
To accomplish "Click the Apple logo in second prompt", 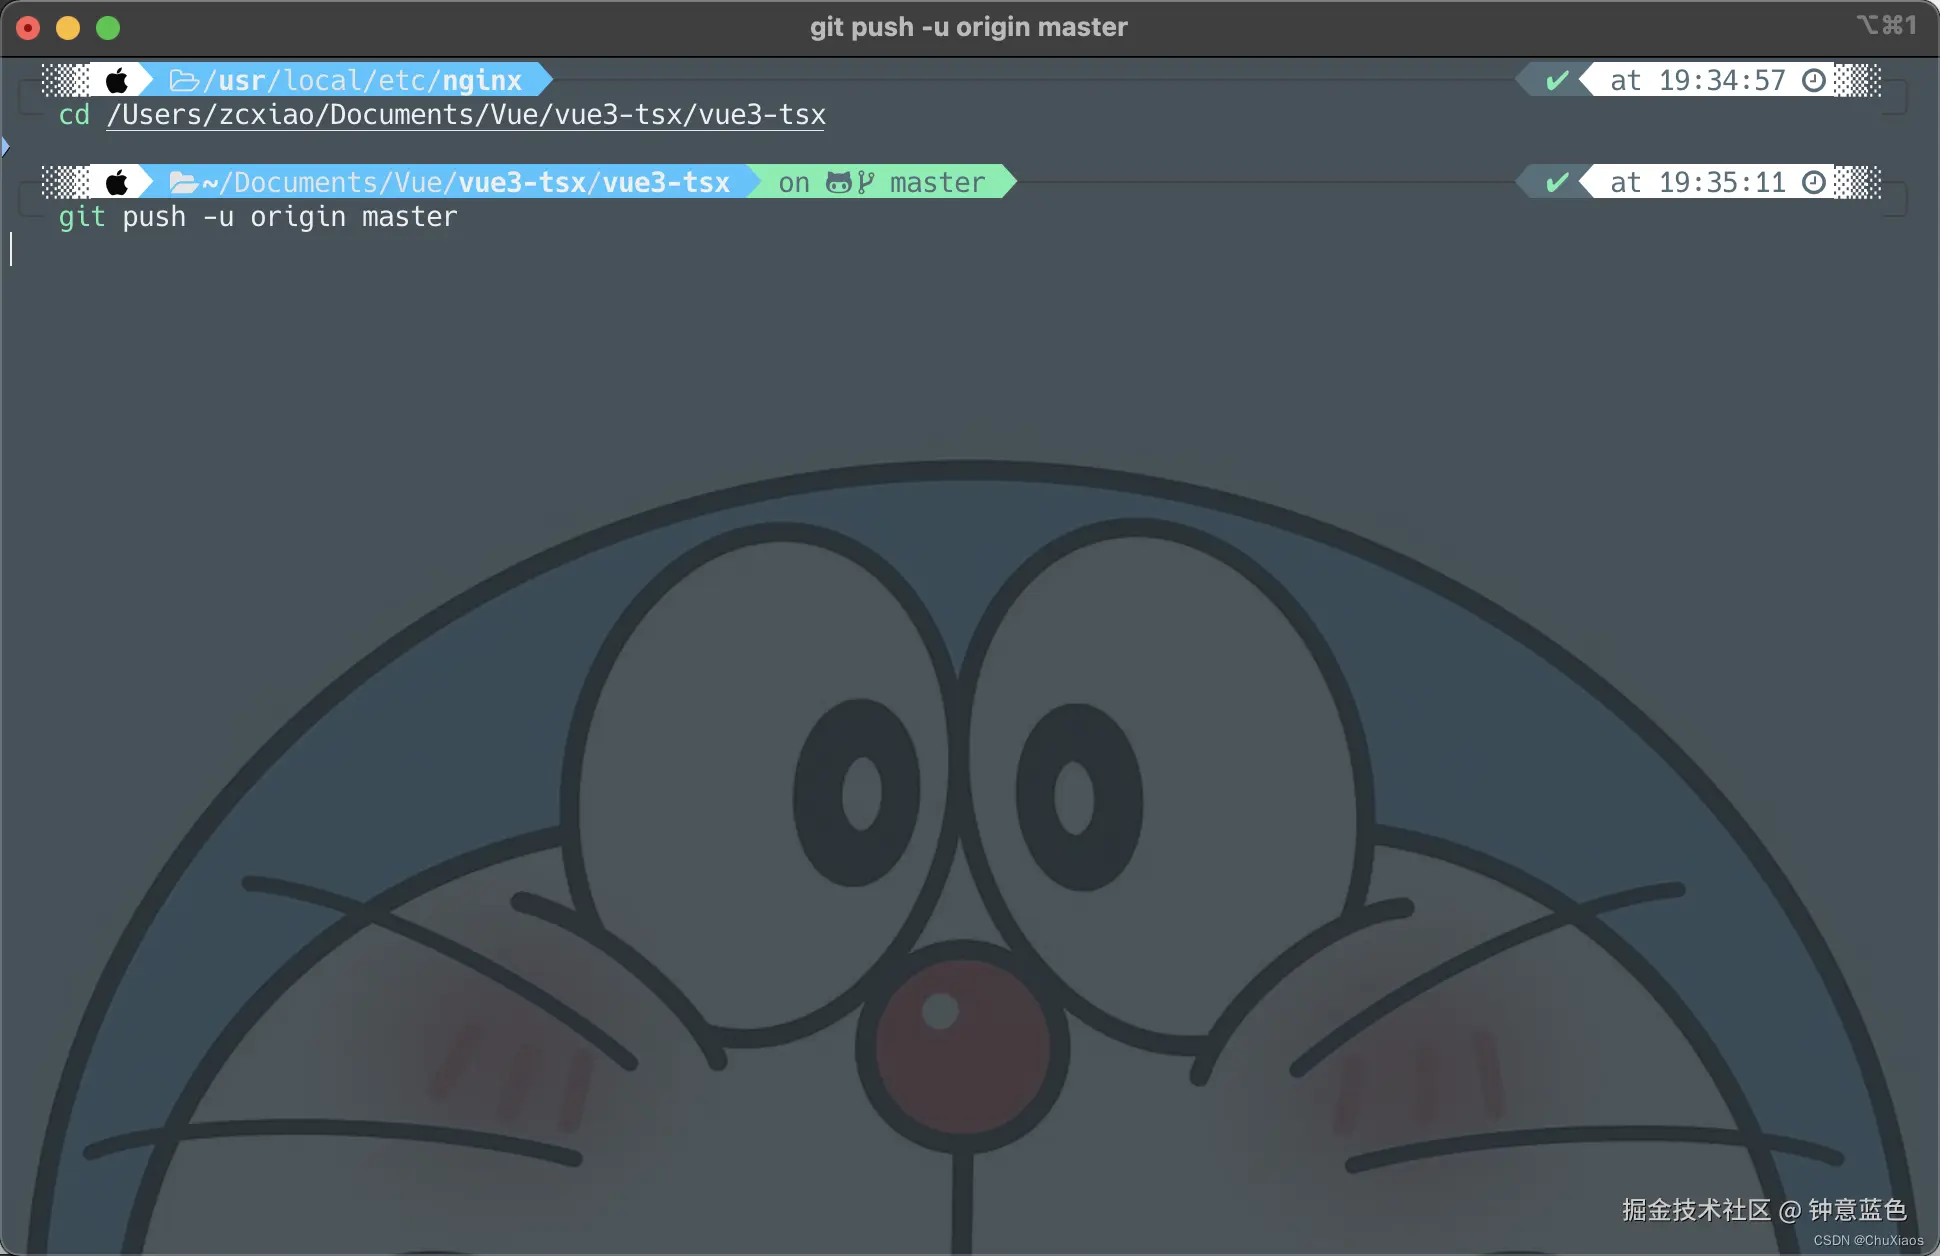I will [117, 182].
